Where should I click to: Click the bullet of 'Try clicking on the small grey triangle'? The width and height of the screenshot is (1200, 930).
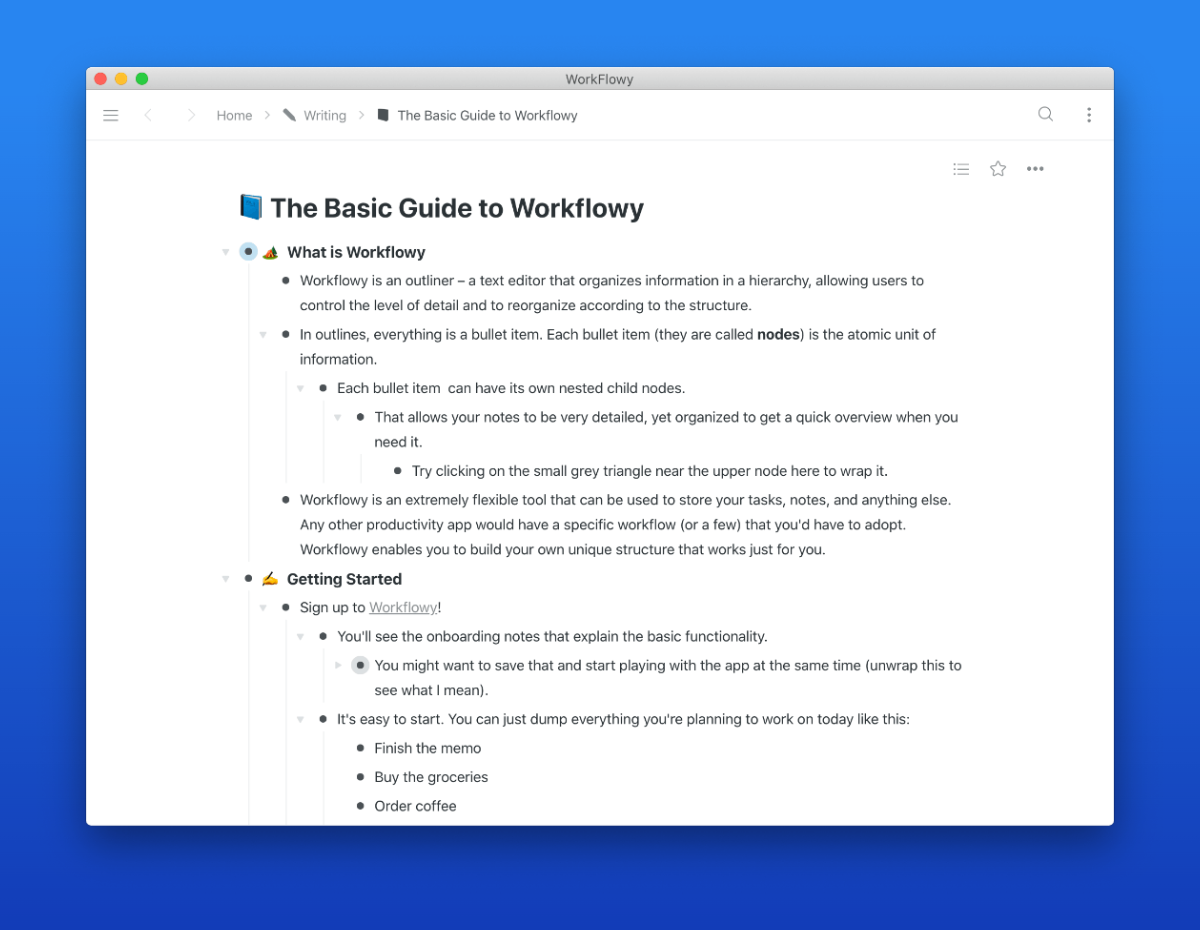[x=398, y=470]
